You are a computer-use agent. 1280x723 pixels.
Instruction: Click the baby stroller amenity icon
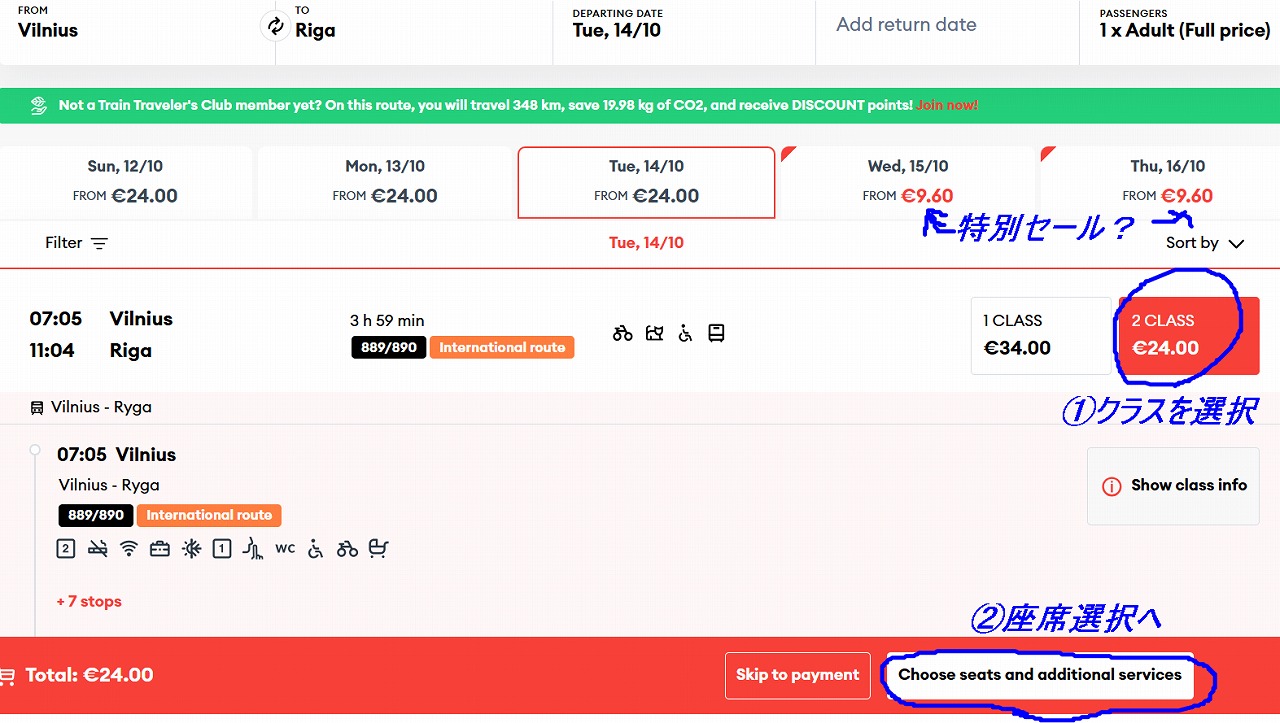pos(378,548)
